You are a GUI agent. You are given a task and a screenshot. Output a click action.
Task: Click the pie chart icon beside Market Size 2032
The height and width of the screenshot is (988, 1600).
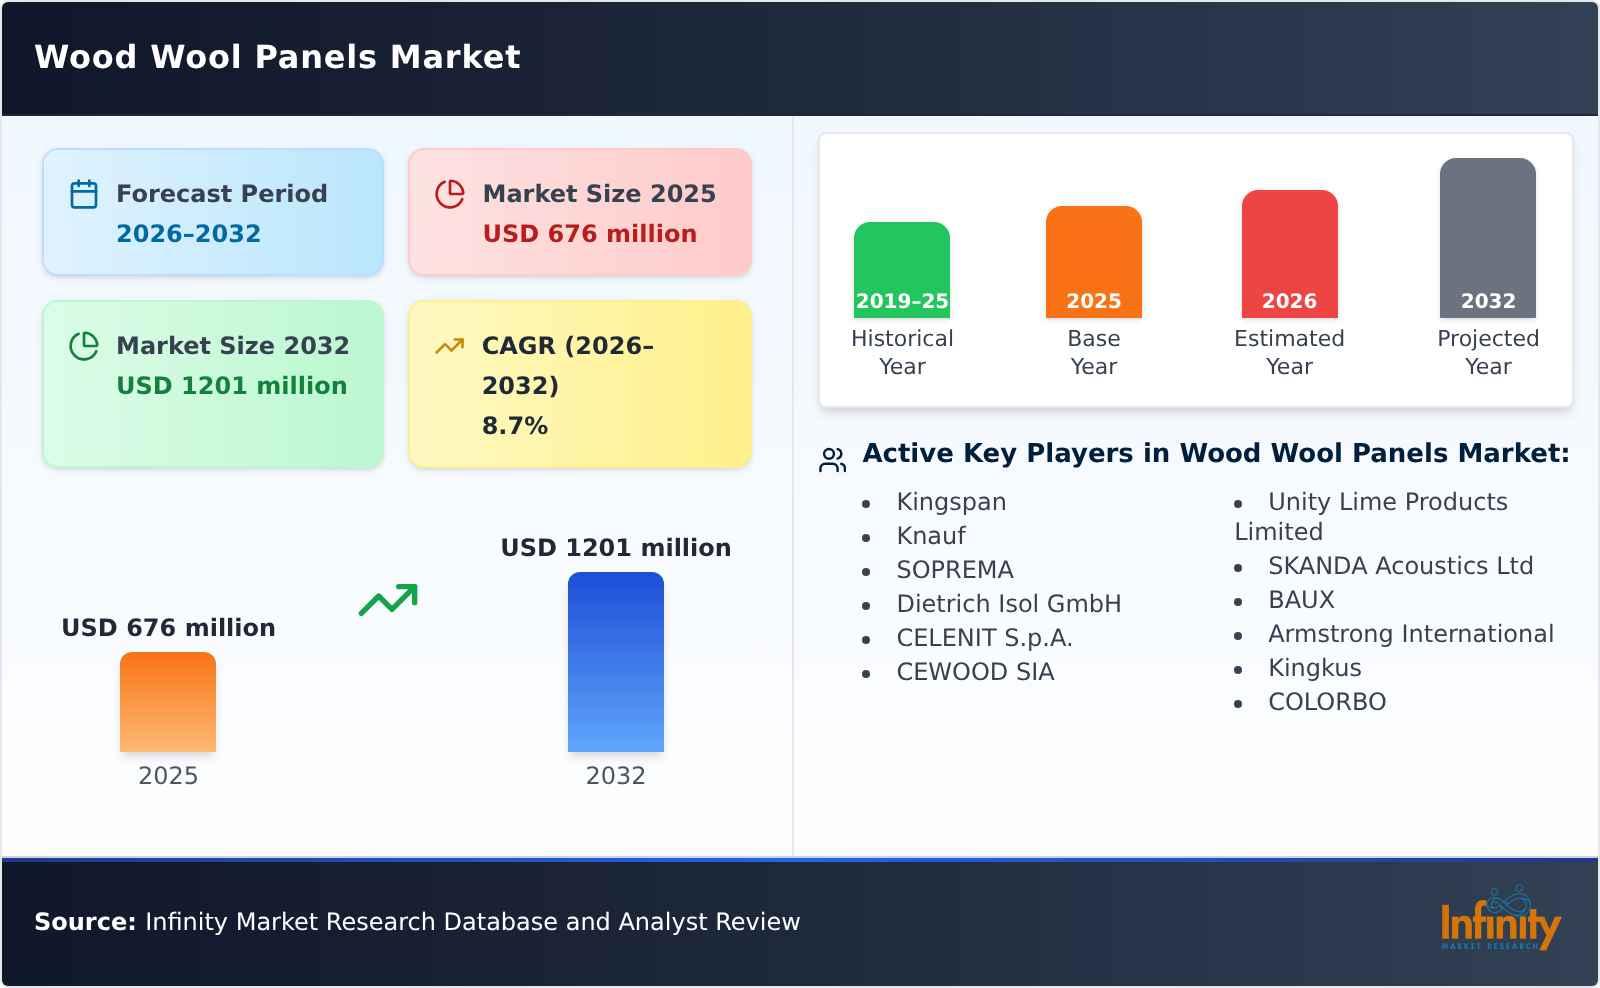tap(84, 346)
